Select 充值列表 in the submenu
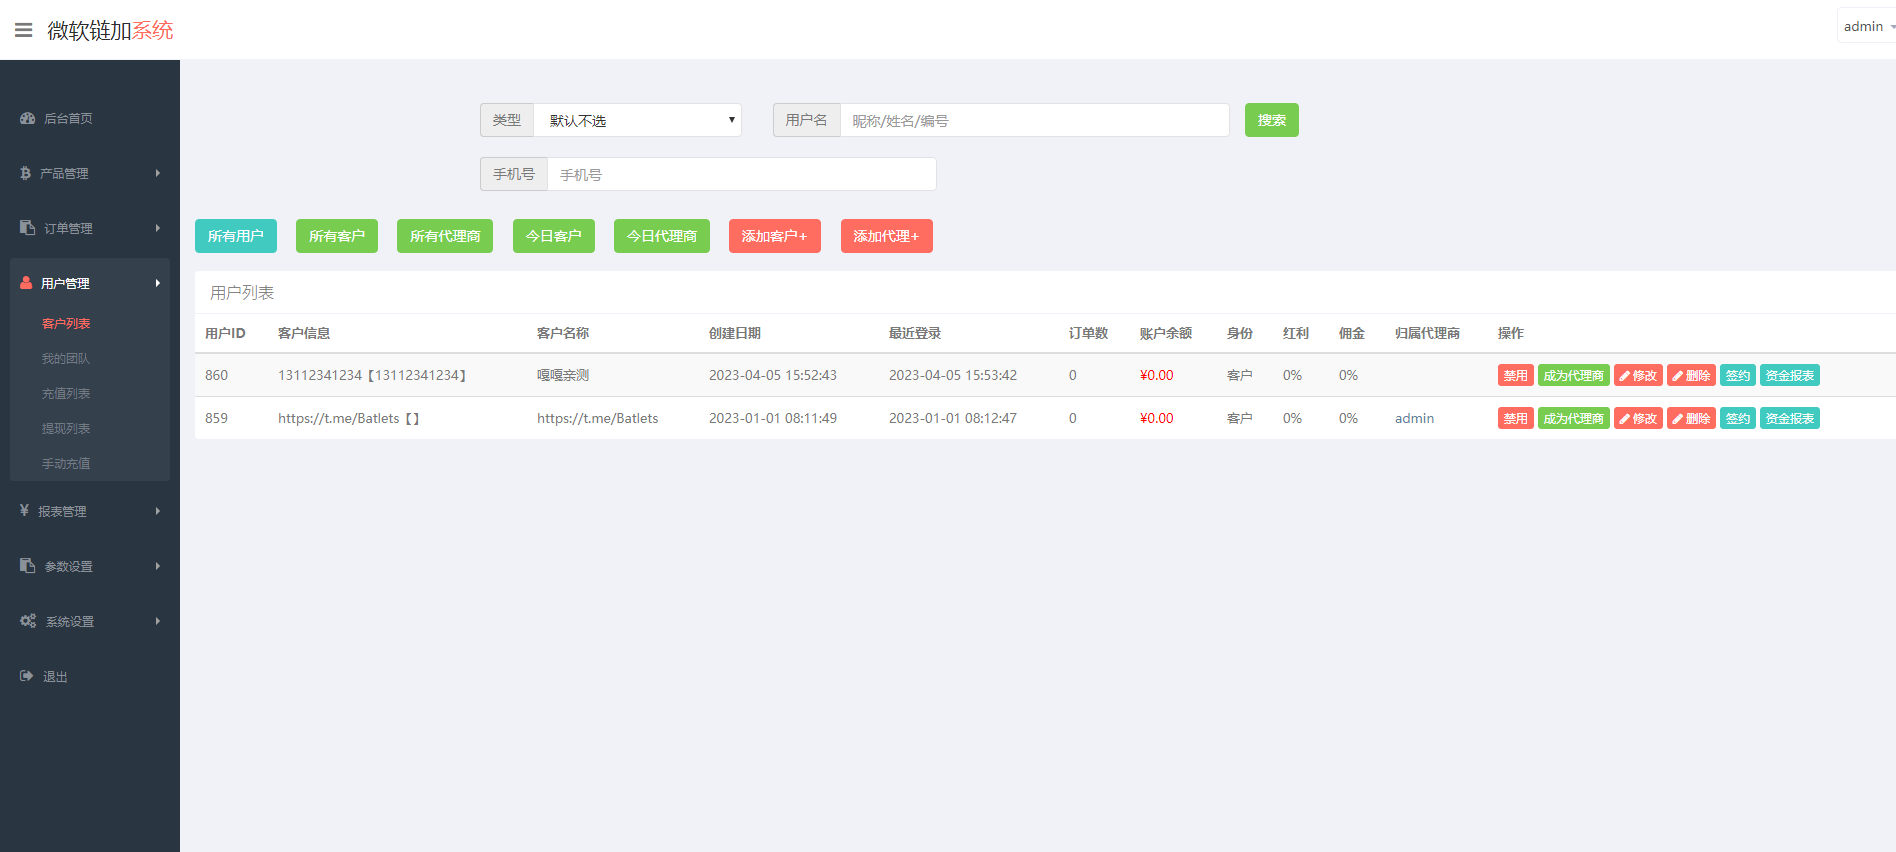This screenshot has width=1896, height=852. click(x=66, y=393)
